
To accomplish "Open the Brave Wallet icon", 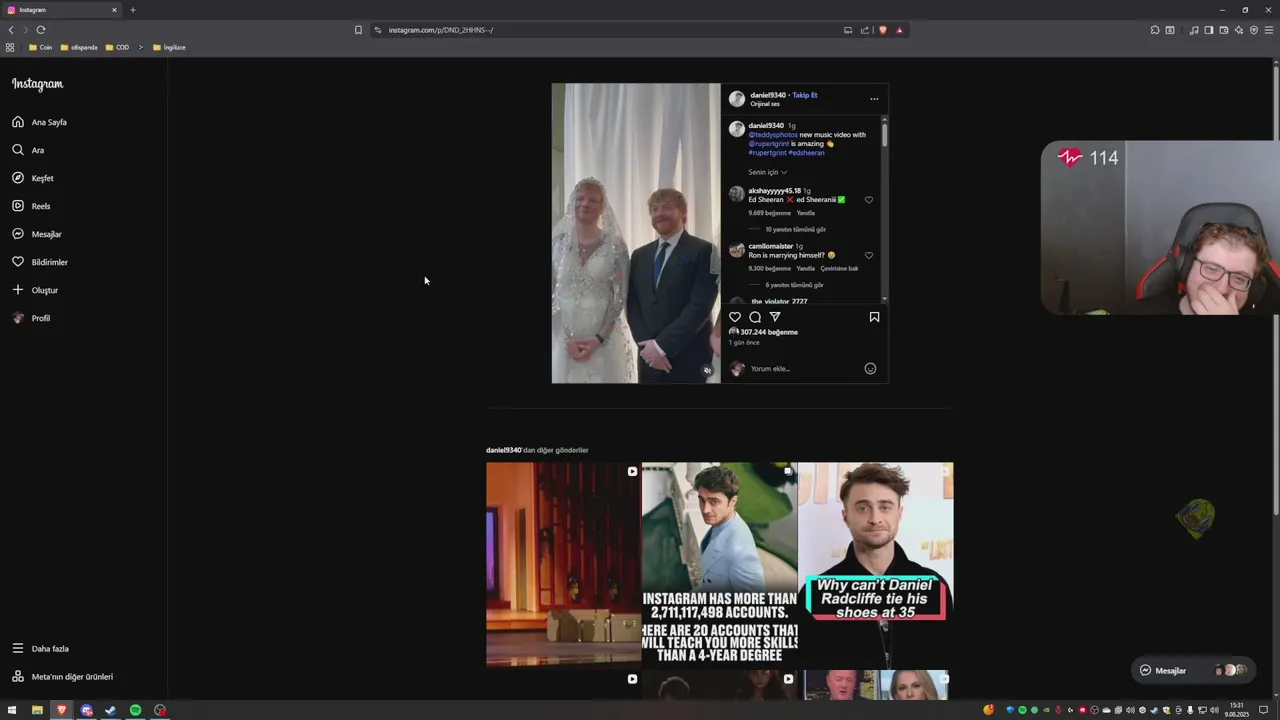I will tap(1224, 30).
